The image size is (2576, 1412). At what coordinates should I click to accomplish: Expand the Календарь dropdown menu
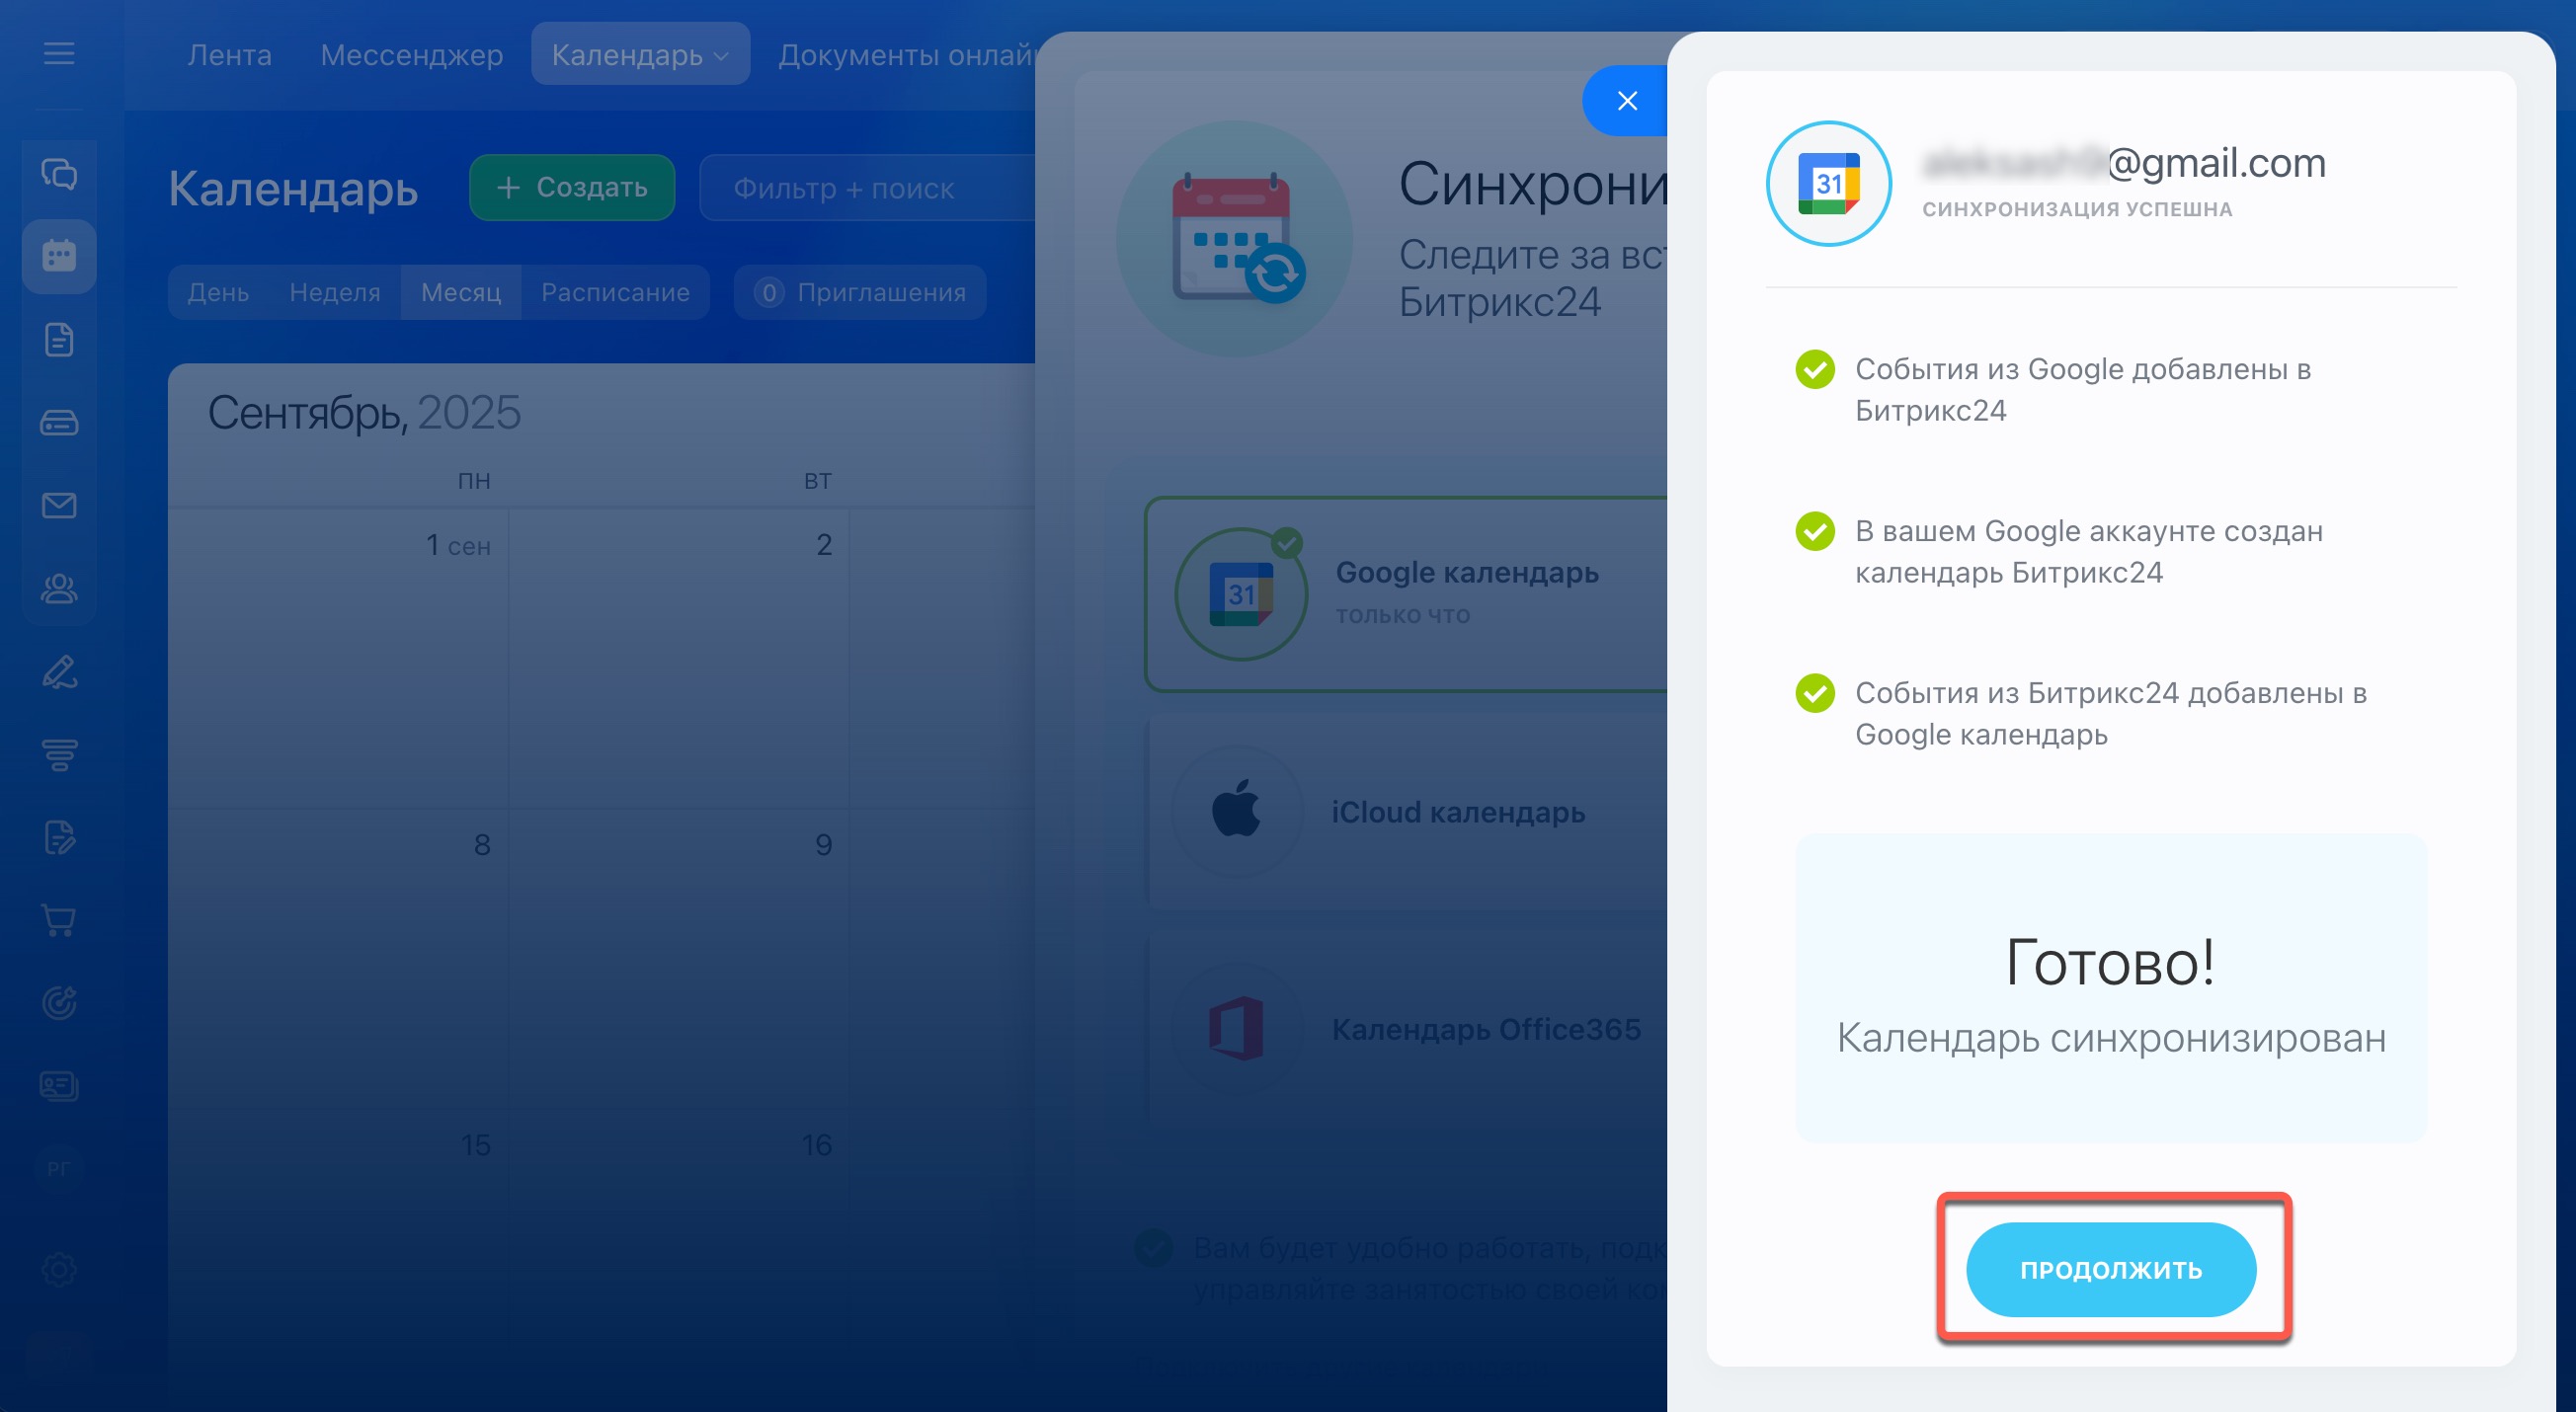pos(640,54)
